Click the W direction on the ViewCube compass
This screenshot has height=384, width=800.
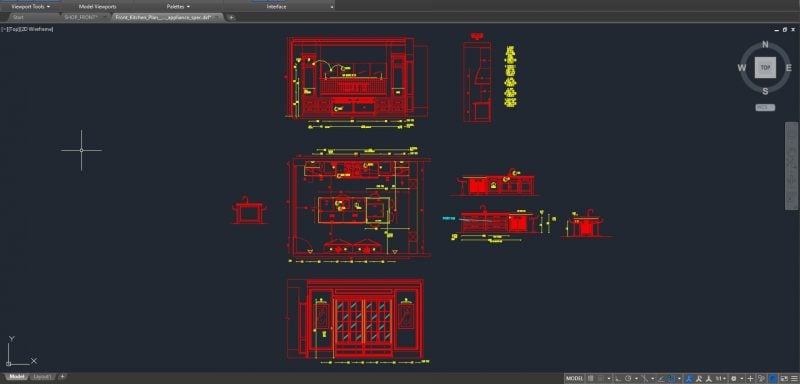pos(742,68)
